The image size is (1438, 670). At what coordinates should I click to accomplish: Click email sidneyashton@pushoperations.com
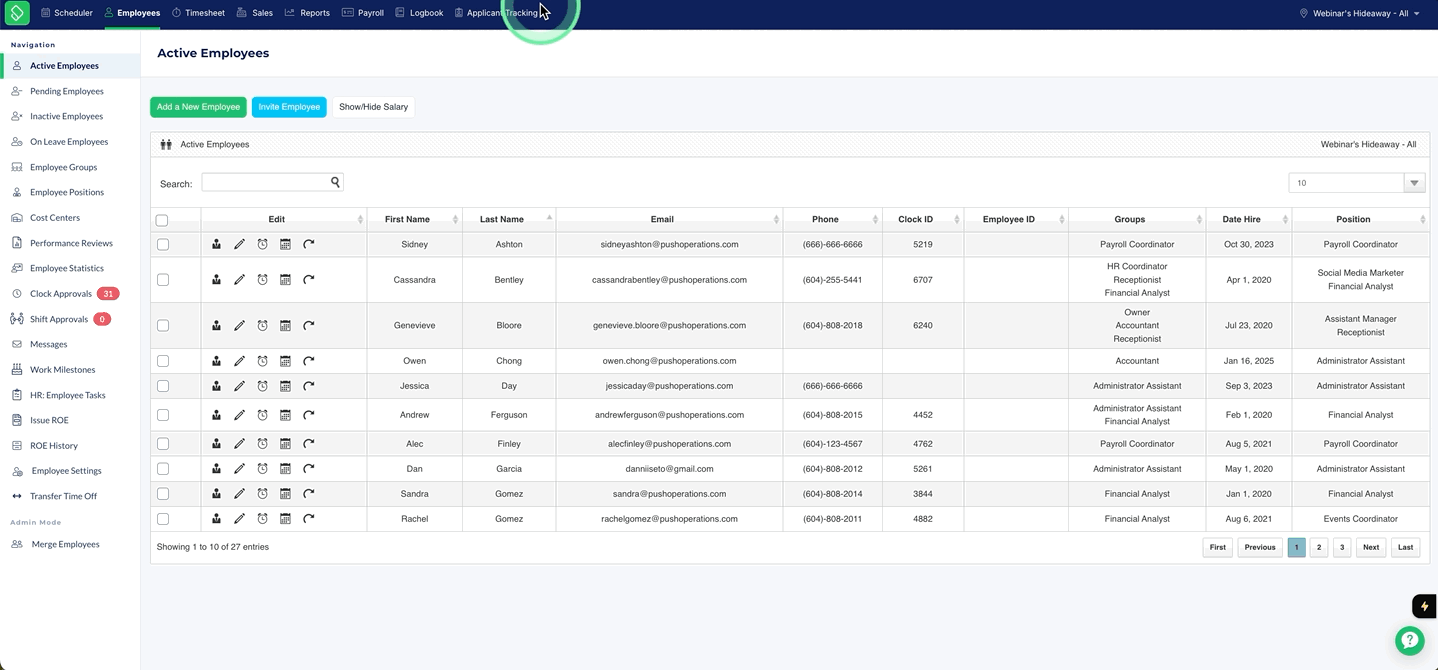click(x=669, y=244)
